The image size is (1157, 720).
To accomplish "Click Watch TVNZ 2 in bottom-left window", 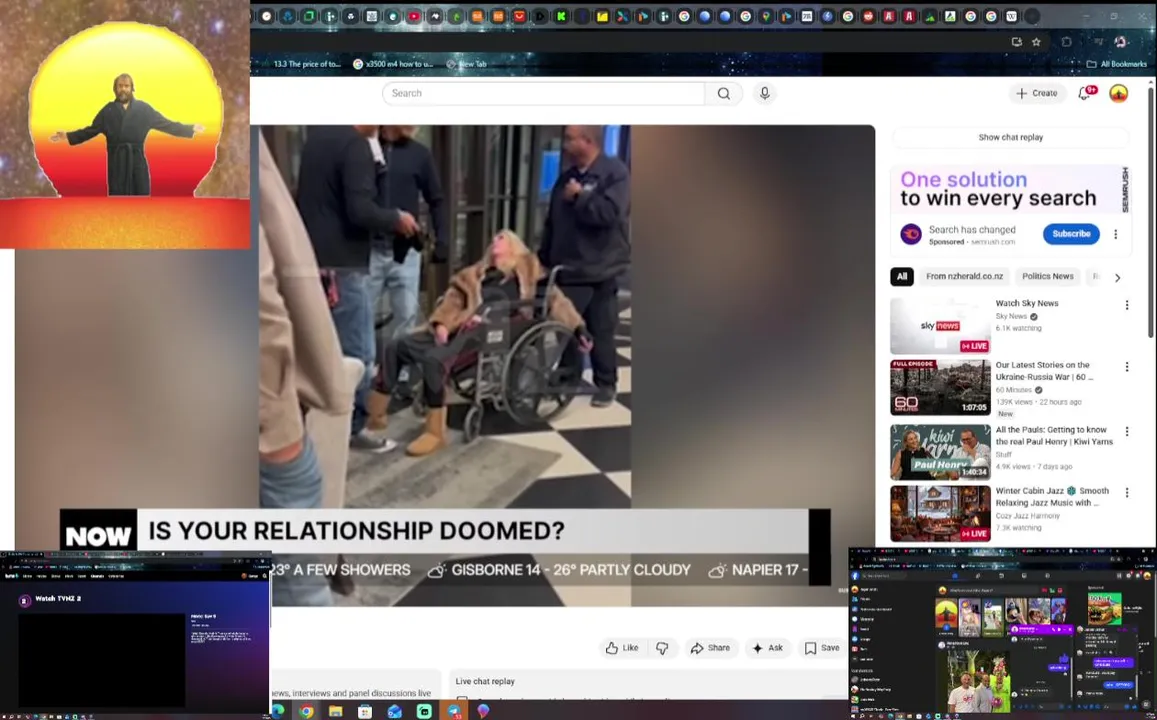I will pos(58,599).
